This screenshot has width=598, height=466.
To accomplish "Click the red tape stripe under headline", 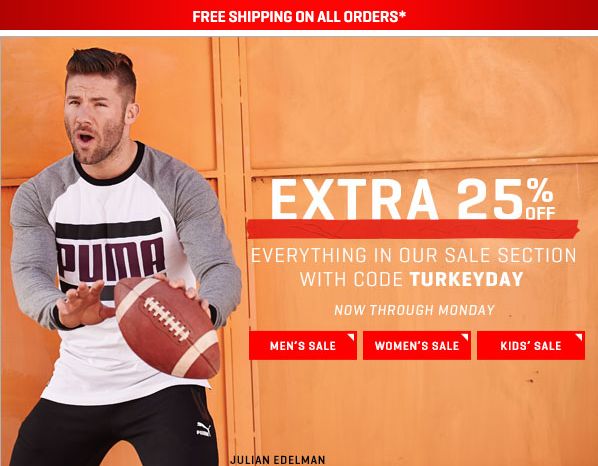I will pos(413,229).
